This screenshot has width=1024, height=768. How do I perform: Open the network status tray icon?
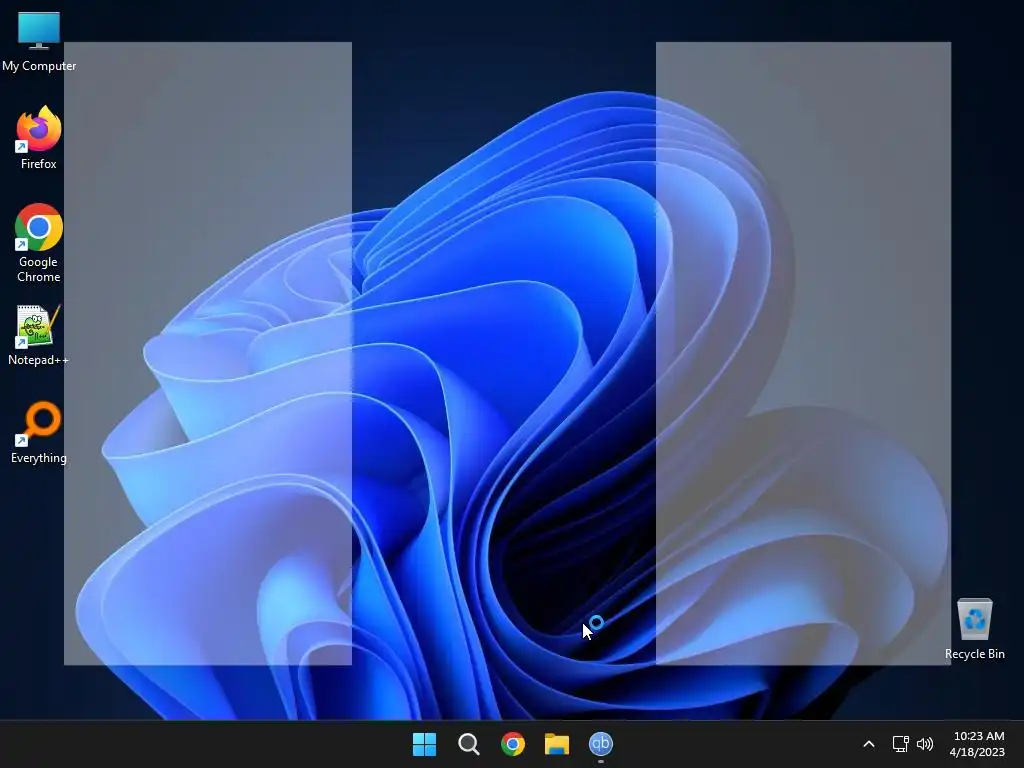tap(901, 744)
